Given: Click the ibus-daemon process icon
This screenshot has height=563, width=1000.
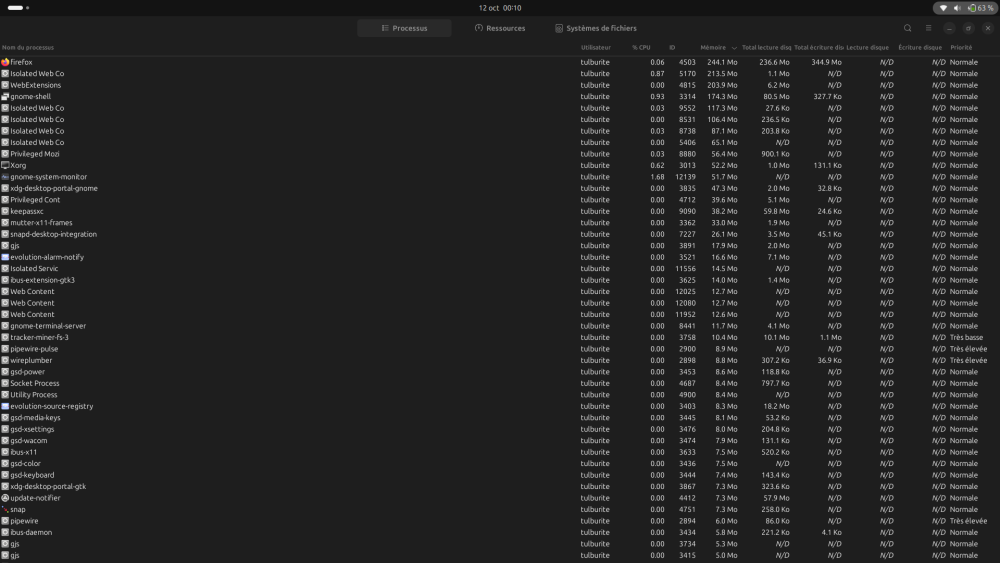Looking at the screenshot, I should coord(5,532).
